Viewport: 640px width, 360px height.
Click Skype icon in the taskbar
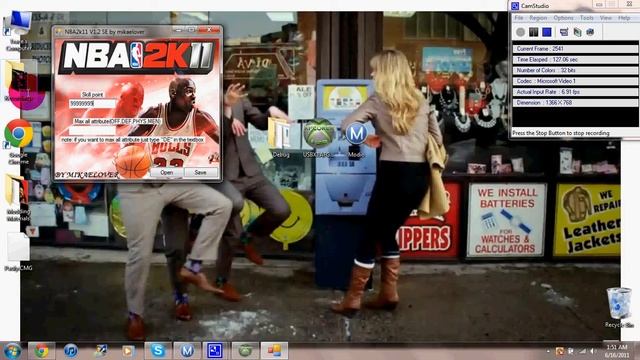(158, 351)
